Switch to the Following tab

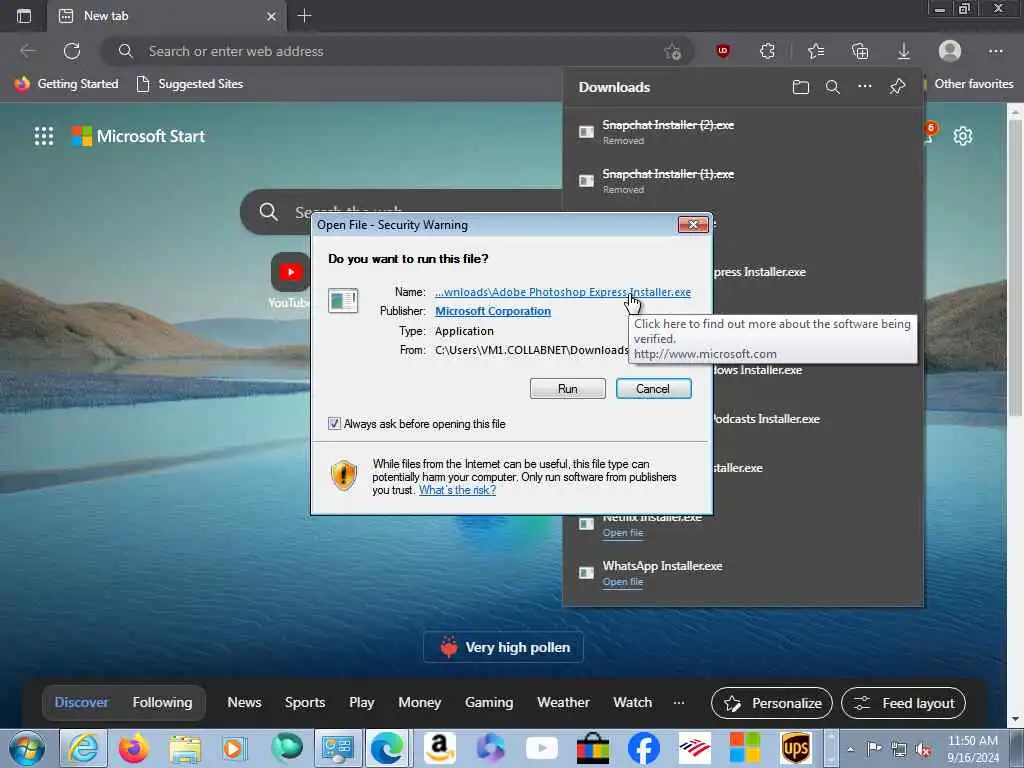163,703
